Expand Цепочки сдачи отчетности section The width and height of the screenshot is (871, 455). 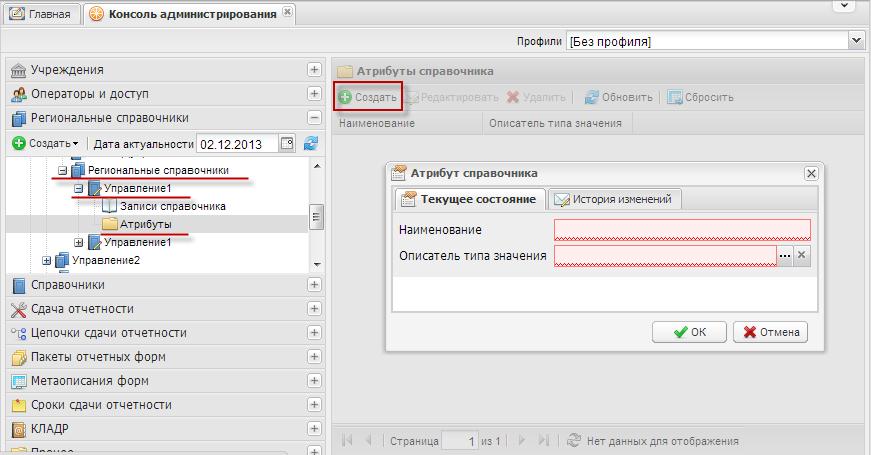tap(314, 332)
